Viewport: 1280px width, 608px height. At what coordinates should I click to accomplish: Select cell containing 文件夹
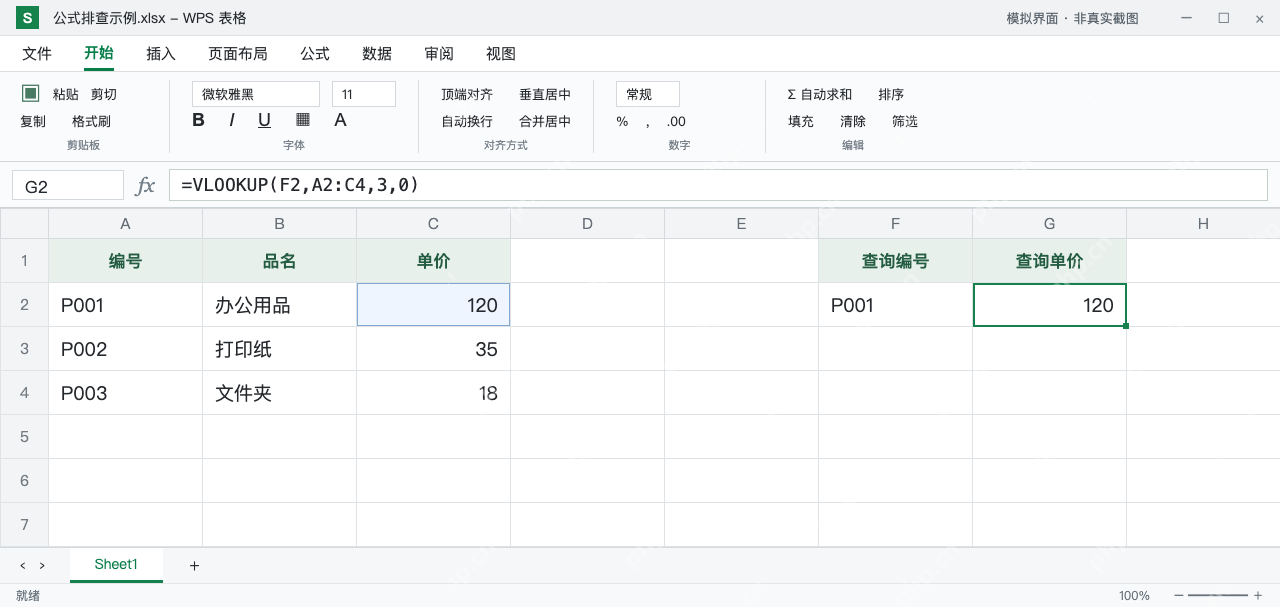tap(280, 393)
